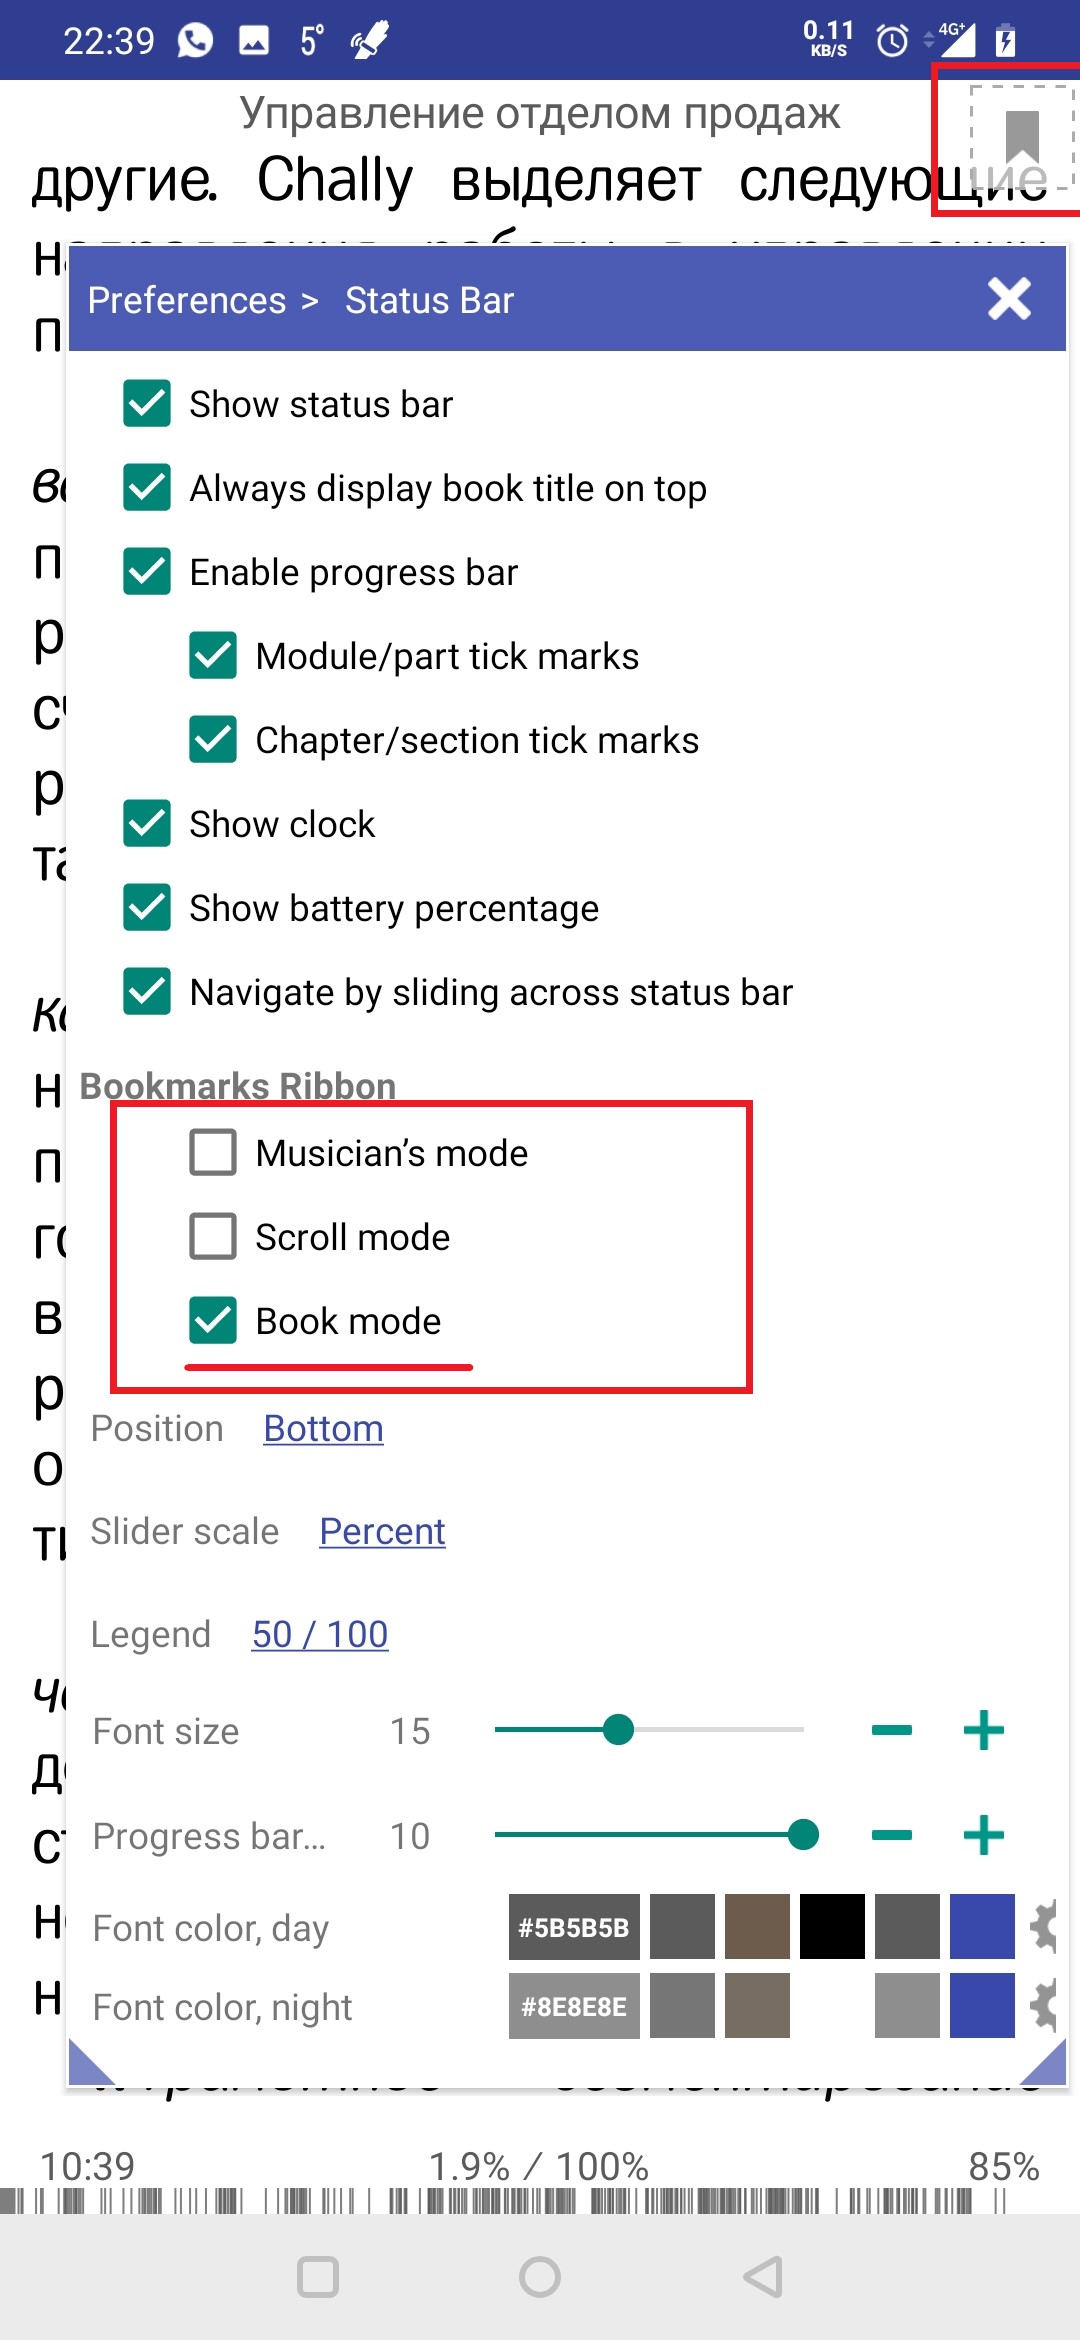Go back to Preferences breadcrumb
Screen dimensions: 1080x2340
(187, 300)
